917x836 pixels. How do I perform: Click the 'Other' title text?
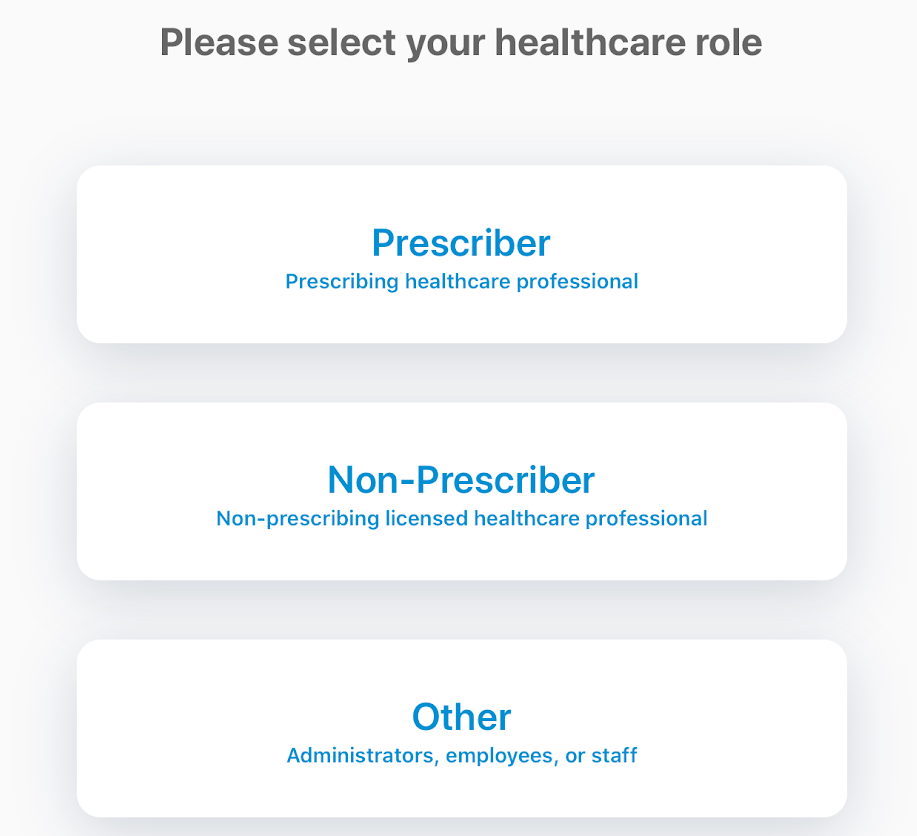(461, 717)
